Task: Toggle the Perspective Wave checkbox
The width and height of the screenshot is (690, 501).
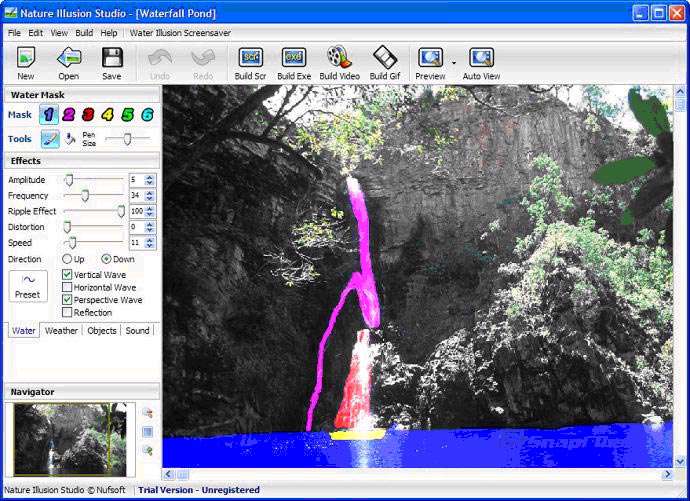Action: 67,300
